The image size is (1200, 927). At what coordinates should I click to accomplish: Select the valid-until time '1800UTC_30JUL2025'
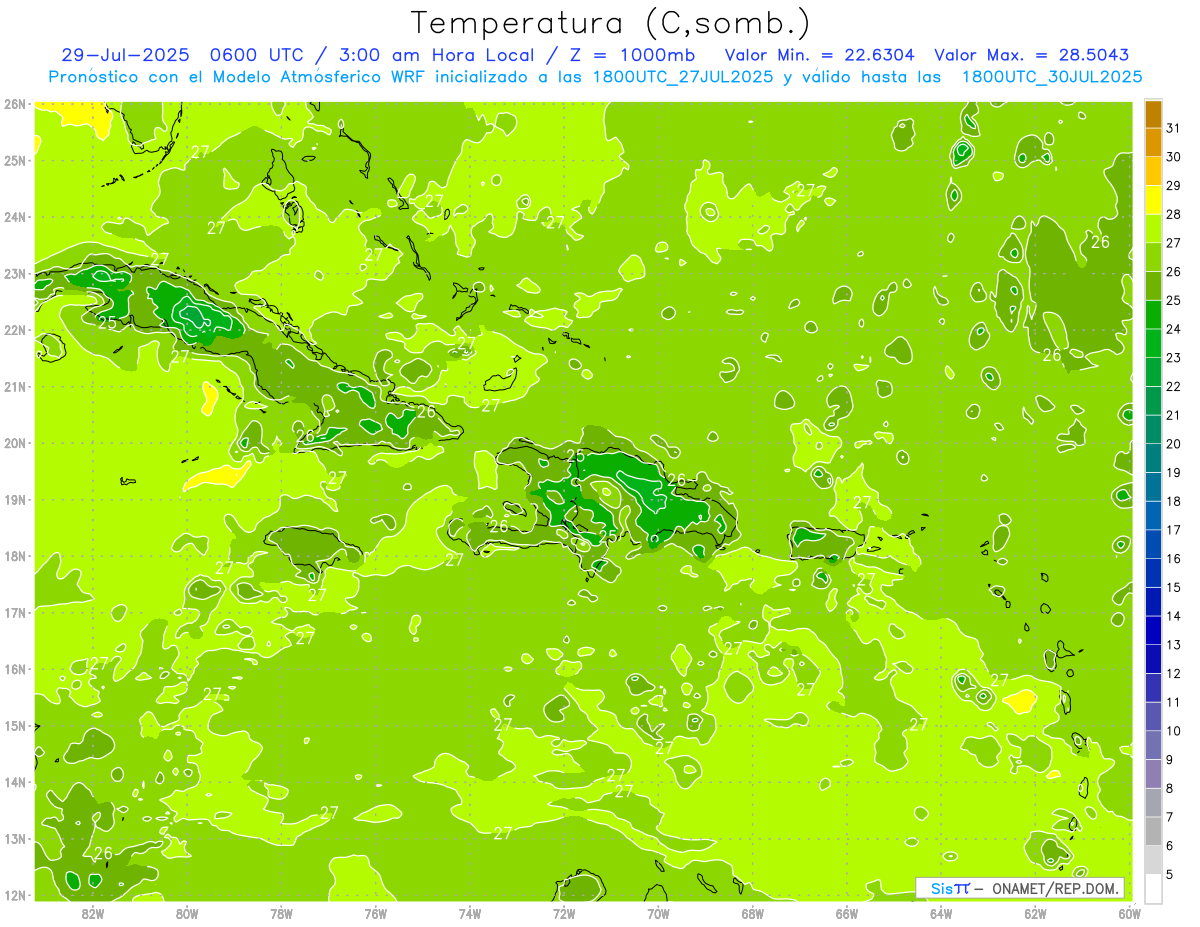[x=1052, y=77]
